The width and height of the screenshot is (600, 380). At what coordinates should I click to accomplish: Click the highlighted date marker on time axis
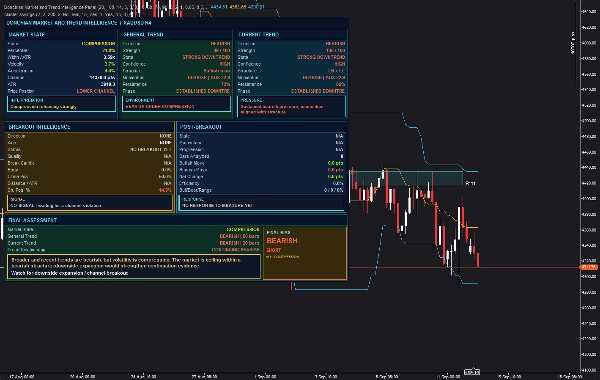pos(472,372)
